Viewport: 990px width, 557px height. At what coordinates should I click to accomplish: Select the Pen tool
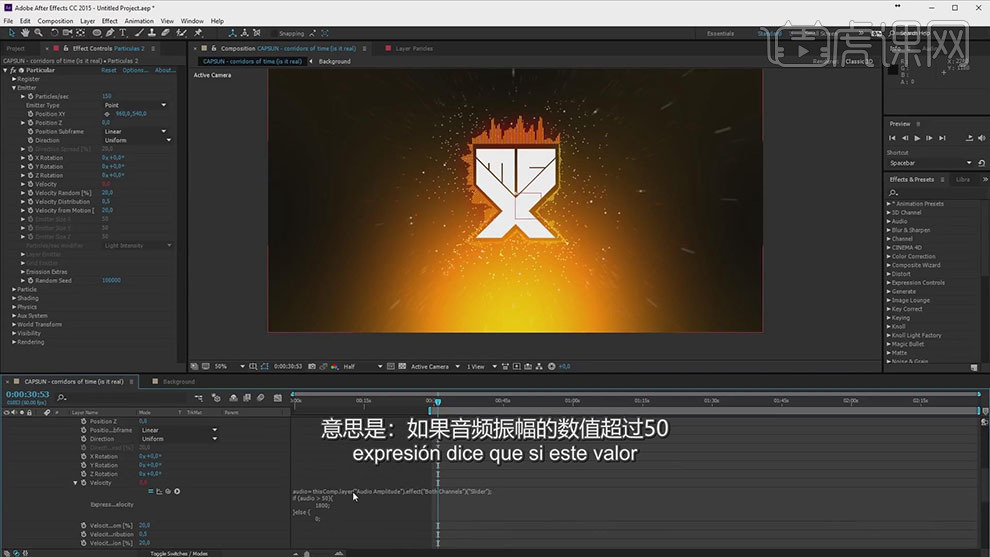click(x=110, y=33)
